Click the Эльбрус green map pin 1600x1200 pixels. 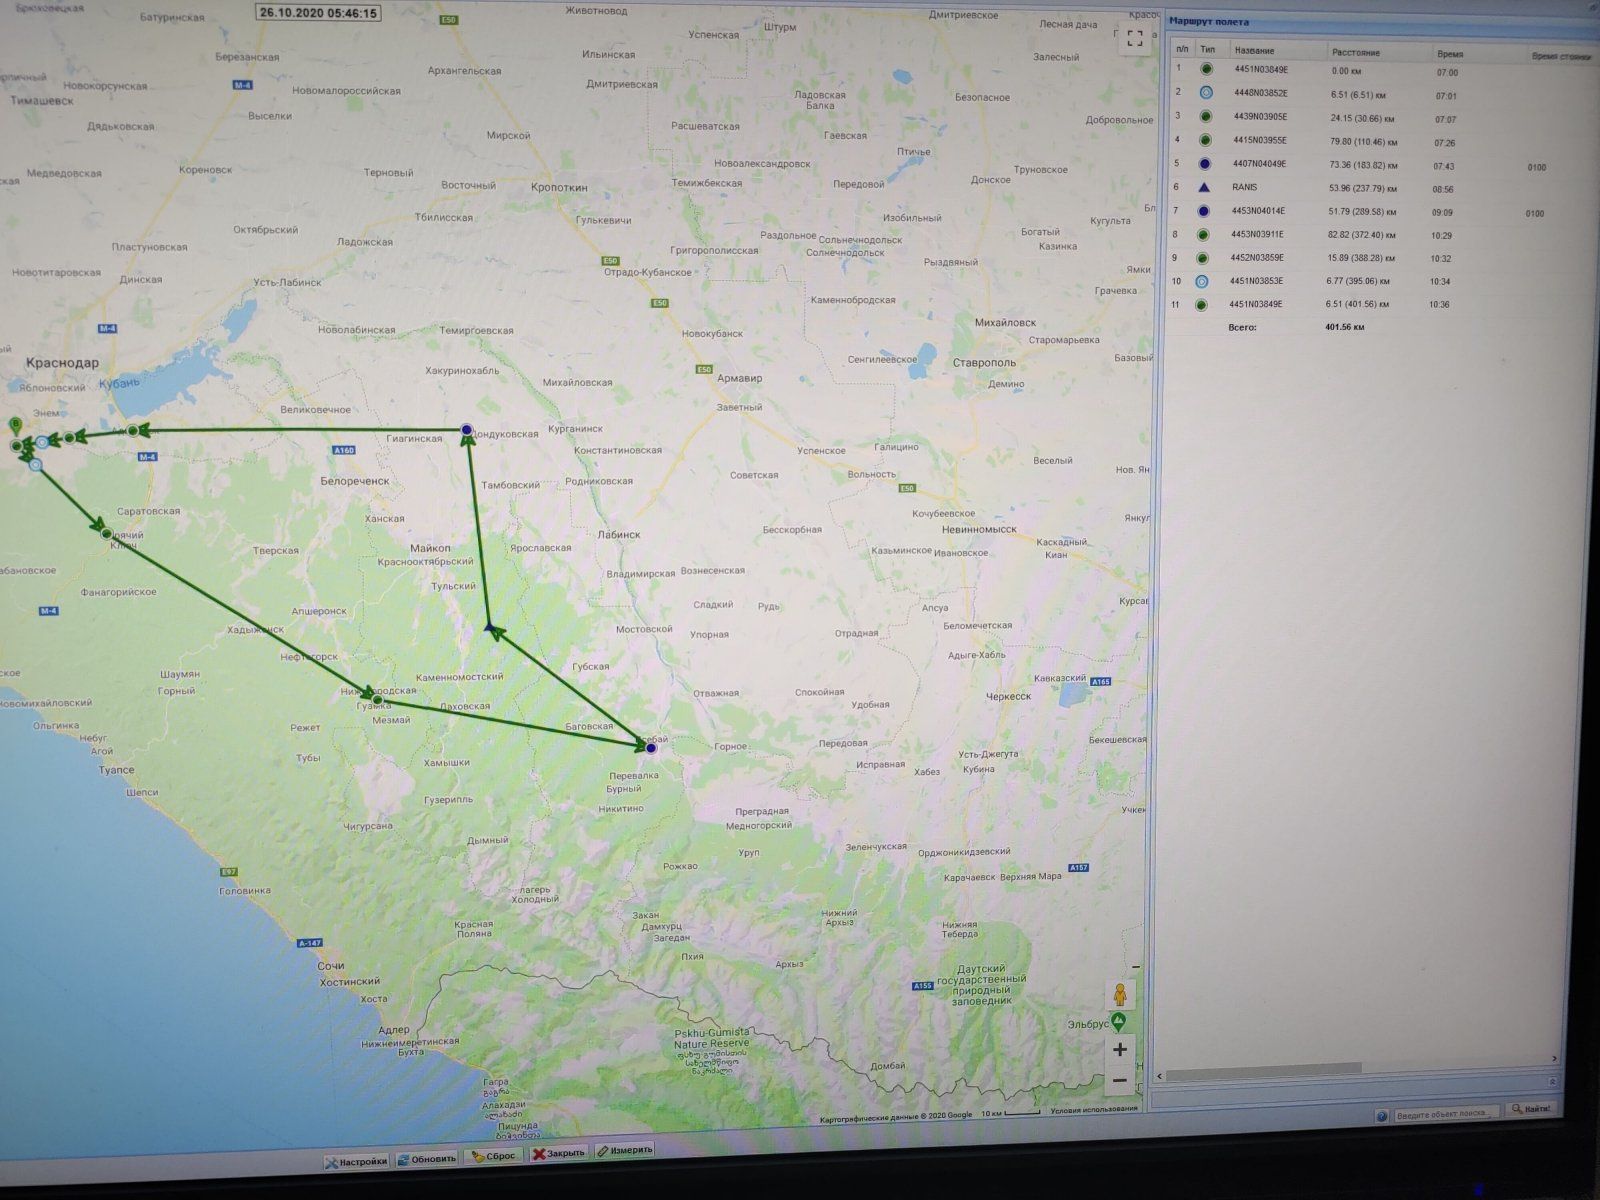(1119, 1021)
